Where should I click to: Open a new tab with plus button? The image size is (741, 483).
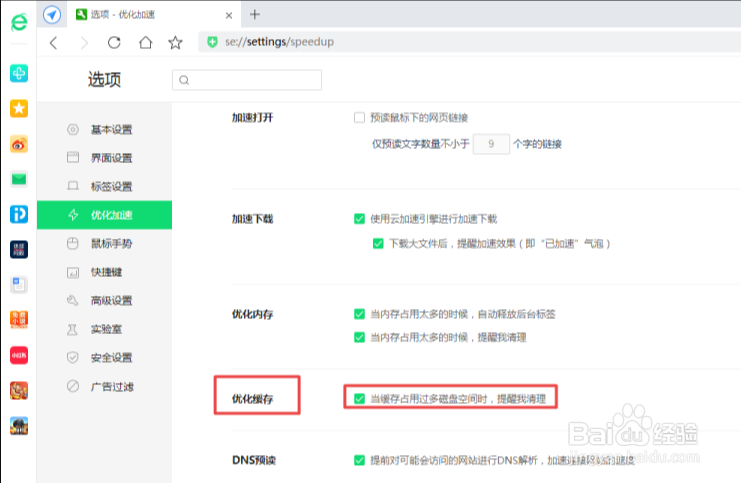[255, 15]
